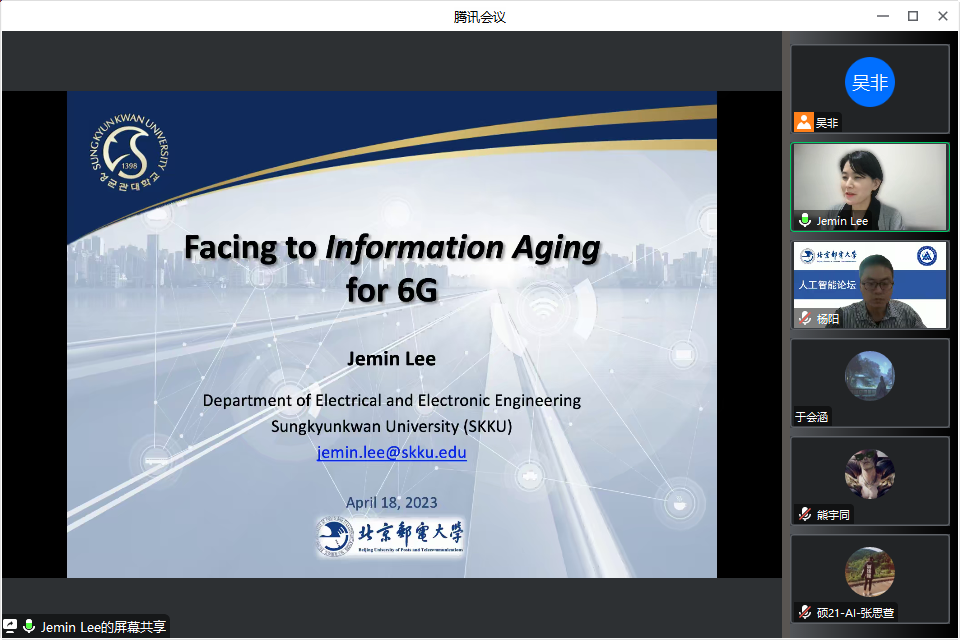Click 吴非's blue avatar circle
The height and width of the screenshot is (640, 960).
tap(869, 82)
